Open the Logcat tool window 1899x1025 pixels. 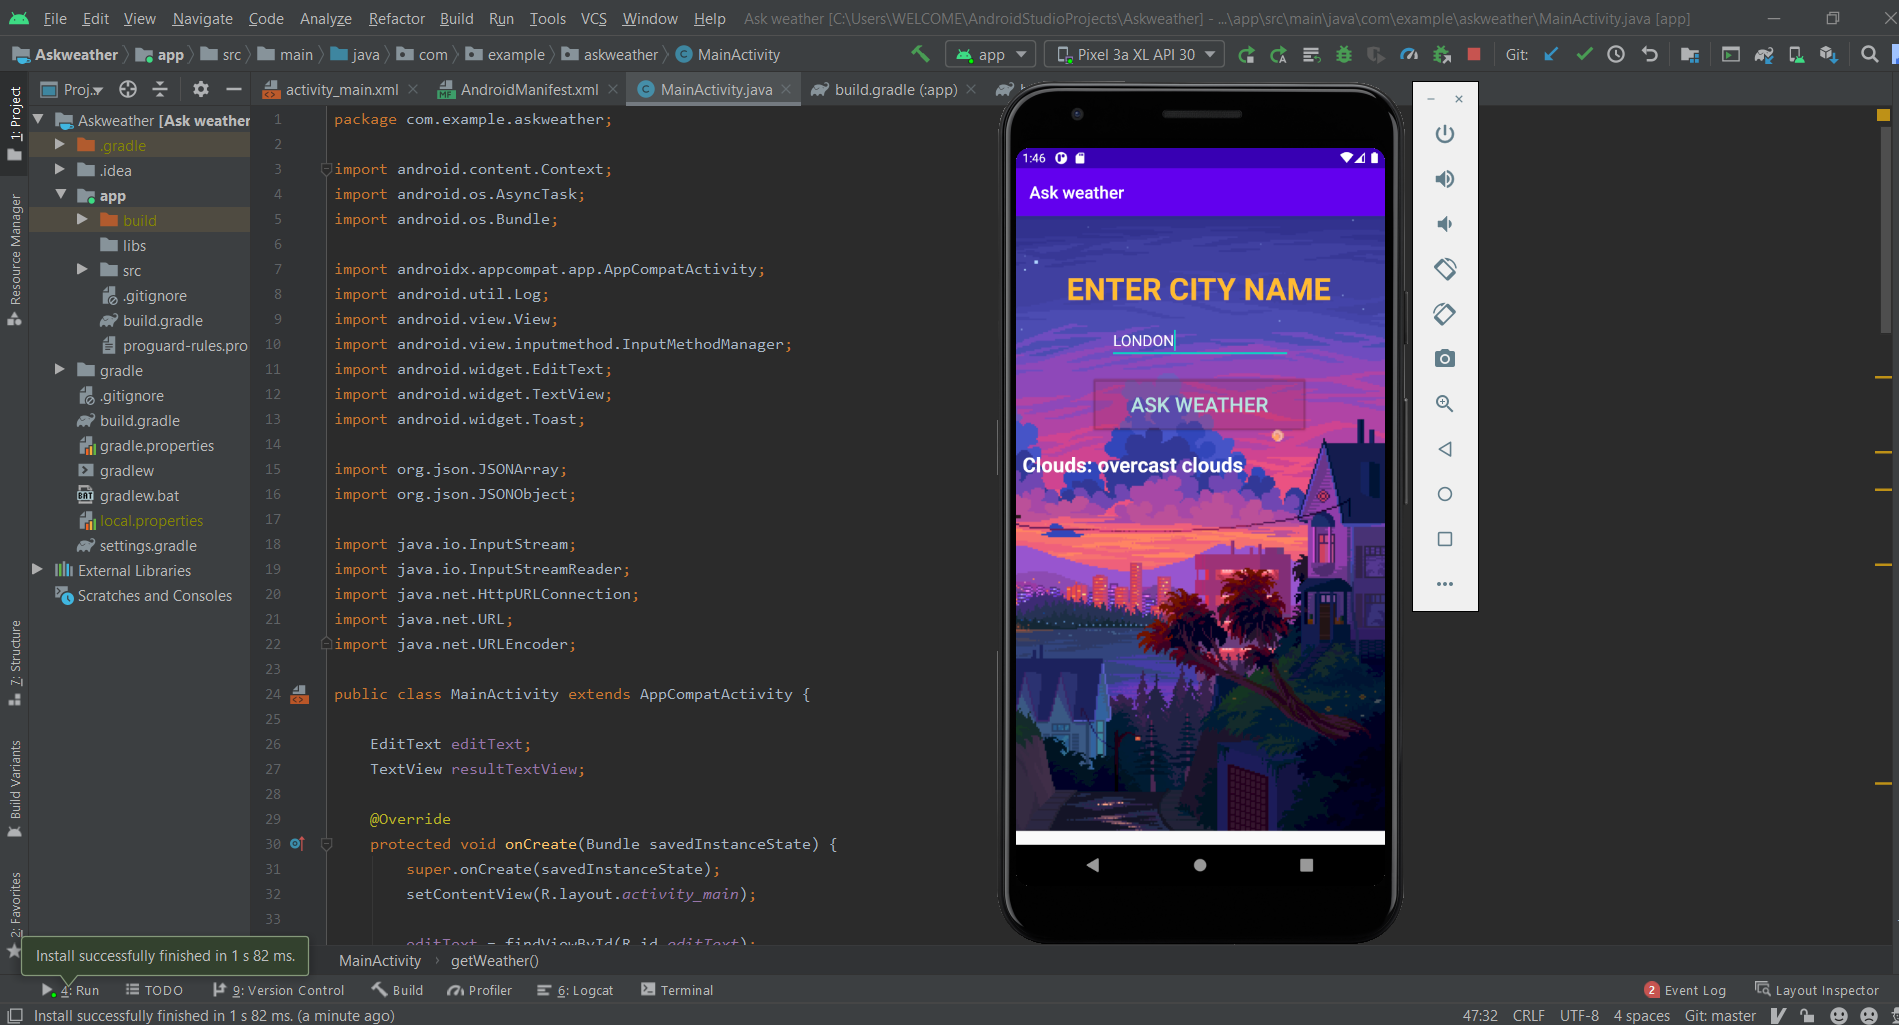tap(575, 990)
